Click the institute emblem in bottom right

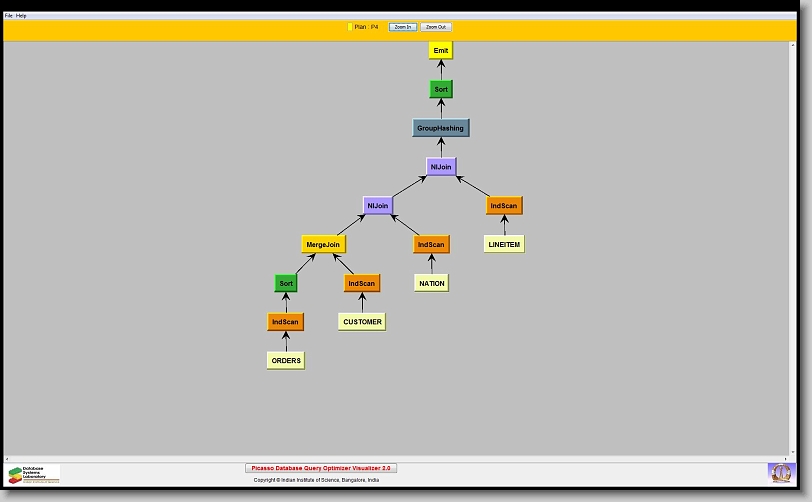tap(780, 472)
